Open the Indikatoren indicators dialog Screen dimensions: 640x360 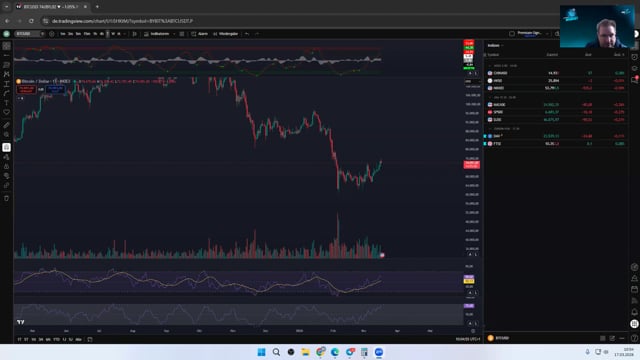tap(156, 34)
